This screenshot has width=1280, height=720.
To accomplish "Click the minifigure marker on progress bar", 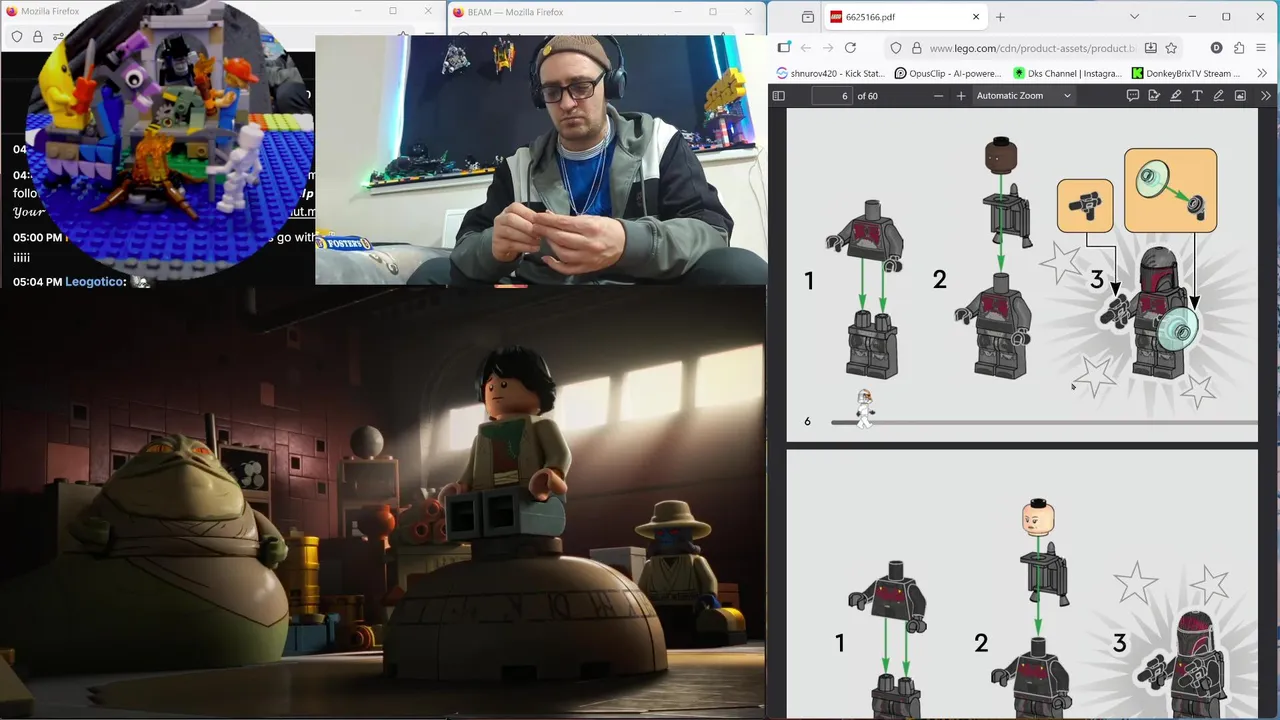I will tap(865, 410).
